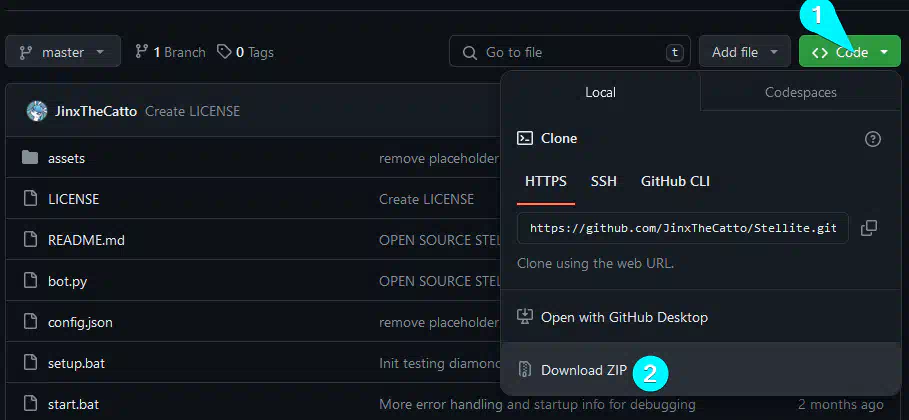Select the GitHub CLI clone option

point(675,181)
